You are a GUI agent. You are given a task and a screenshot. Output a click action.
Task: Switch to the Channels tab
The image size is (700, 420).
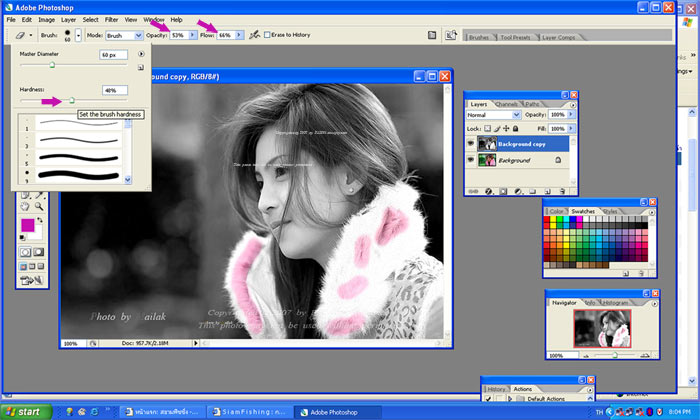click(x=506, y=104)
